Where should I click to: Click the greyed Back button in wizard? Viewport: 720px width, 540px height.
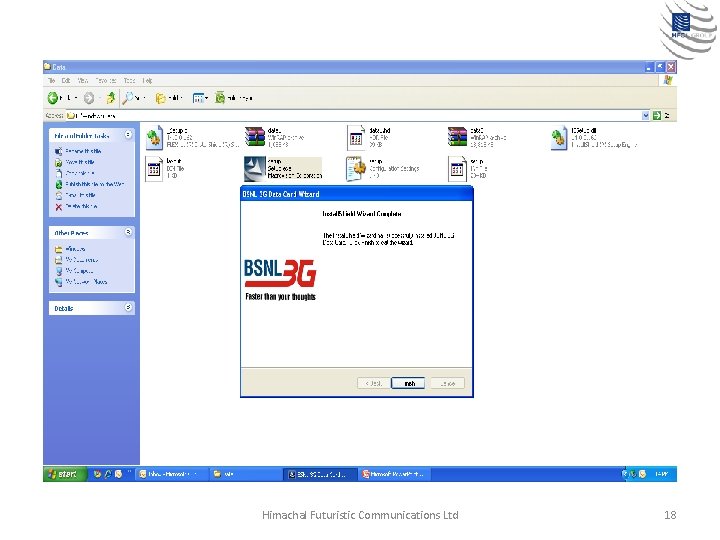point(374,383)
